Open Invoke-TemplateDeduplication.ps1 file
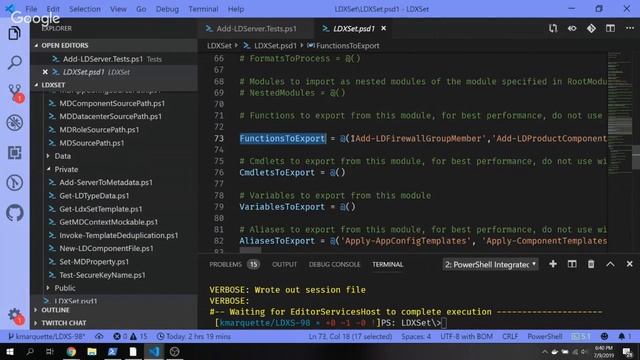 118,235
